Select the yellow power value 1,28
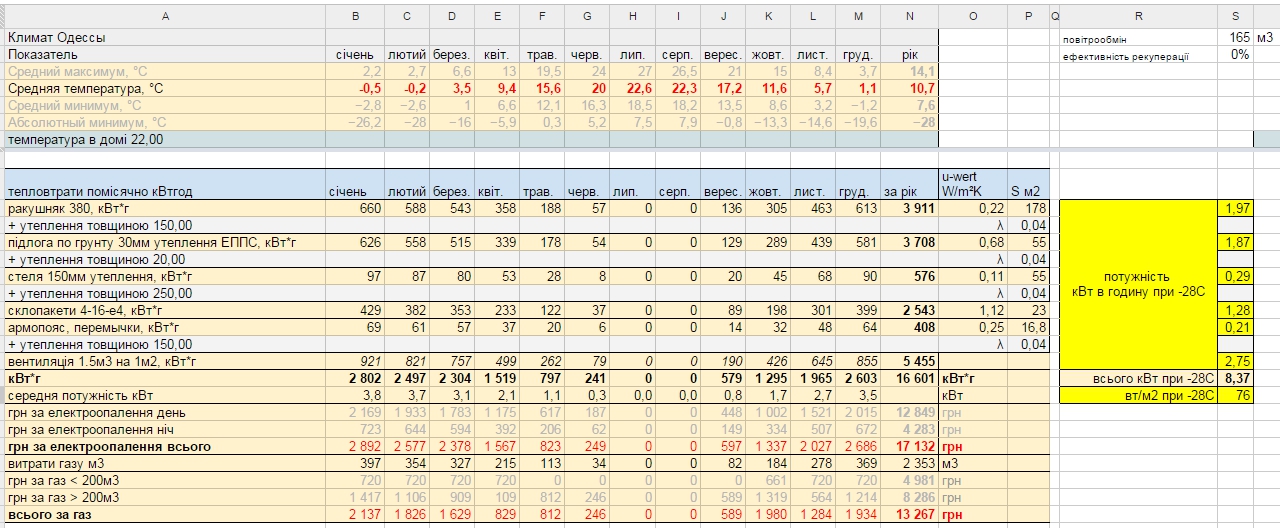Viewport: 1280px width, 528px height. point(1235,310)
